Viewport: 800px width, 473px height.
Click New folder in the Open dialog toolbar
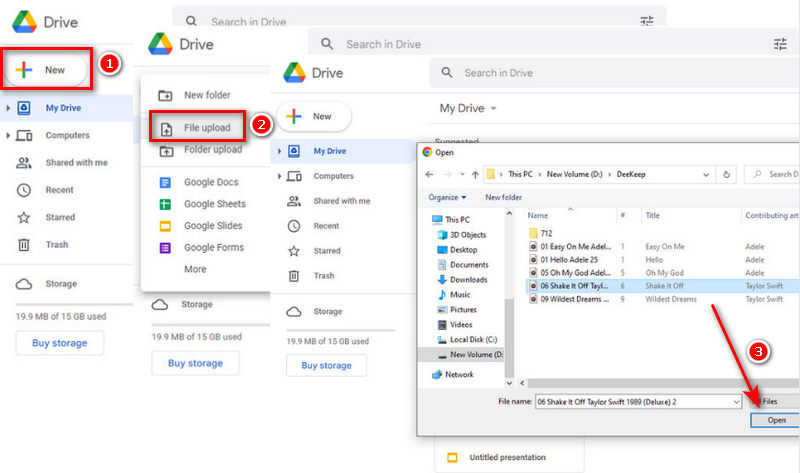tap(503, 197)
